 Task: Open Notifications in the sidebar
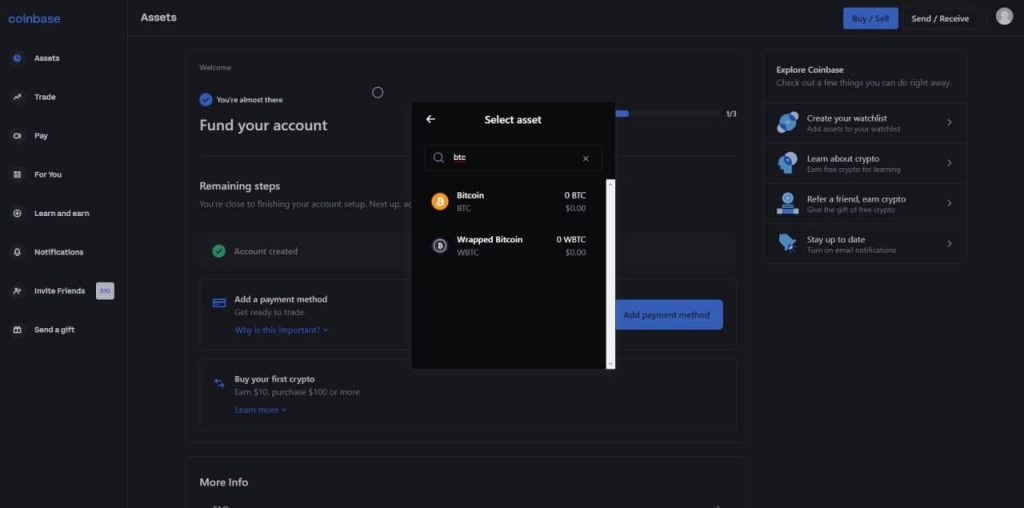pyautogui.click(x=59, y=252)
